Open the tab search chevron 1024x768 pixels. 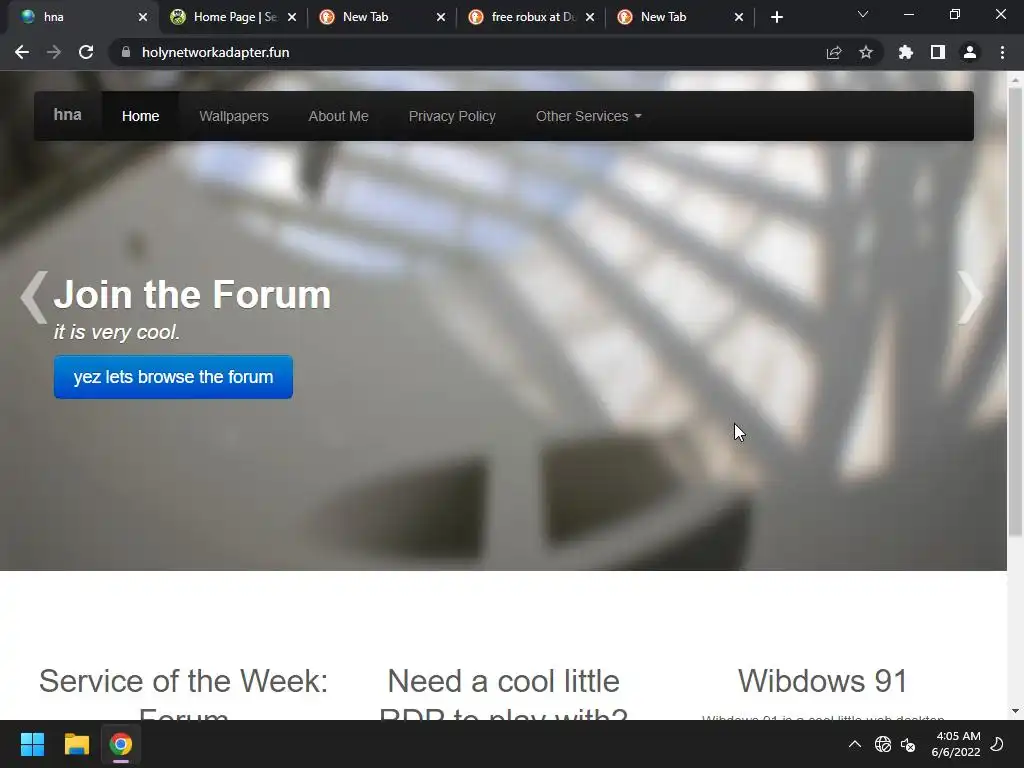863,14
